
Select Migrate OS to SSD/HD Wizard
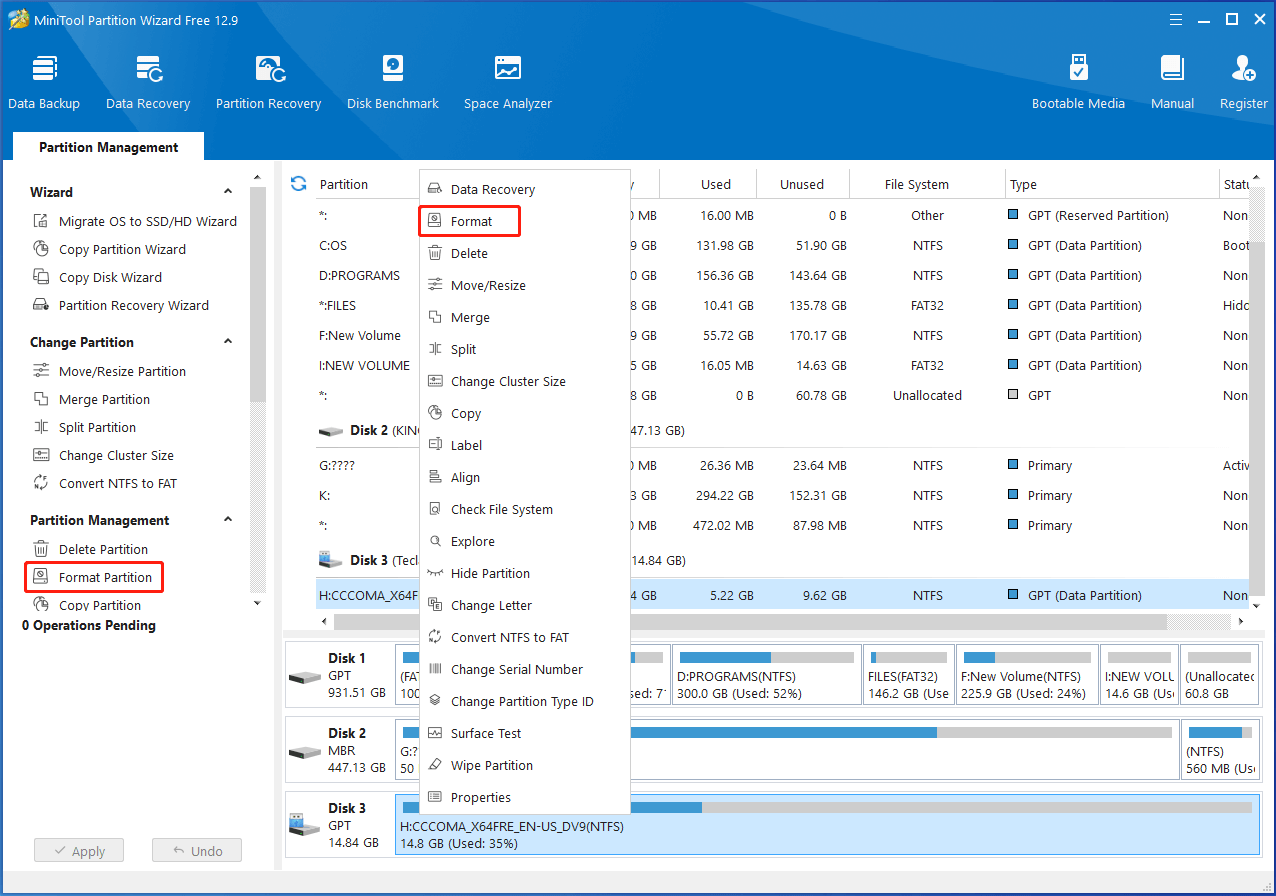click(x=135, y=221)
